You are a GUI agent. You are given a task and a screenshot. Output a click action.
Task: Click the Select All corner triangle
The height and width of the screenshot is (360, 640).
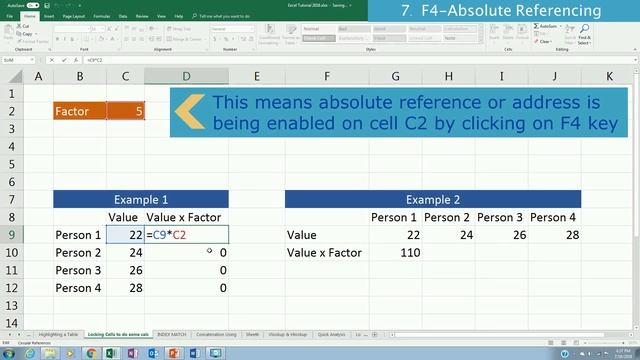(16, 76)
